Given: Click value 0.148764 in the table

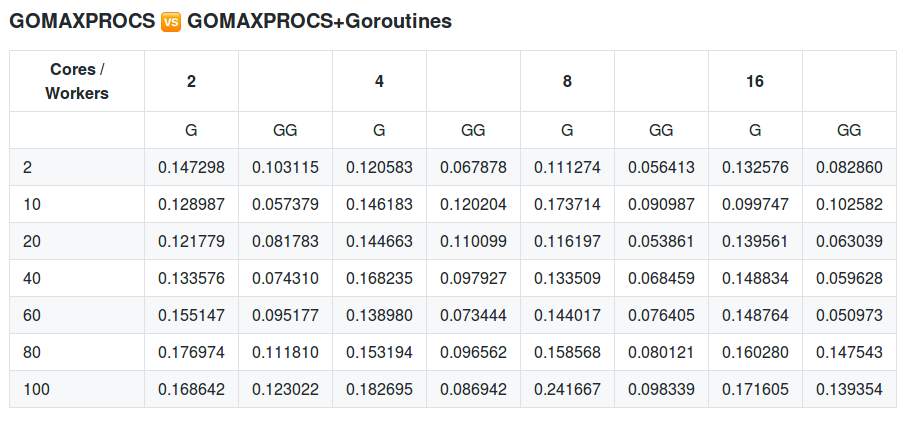Looking at the screenshot, I should pyautogui.click(x=755, y=315).
